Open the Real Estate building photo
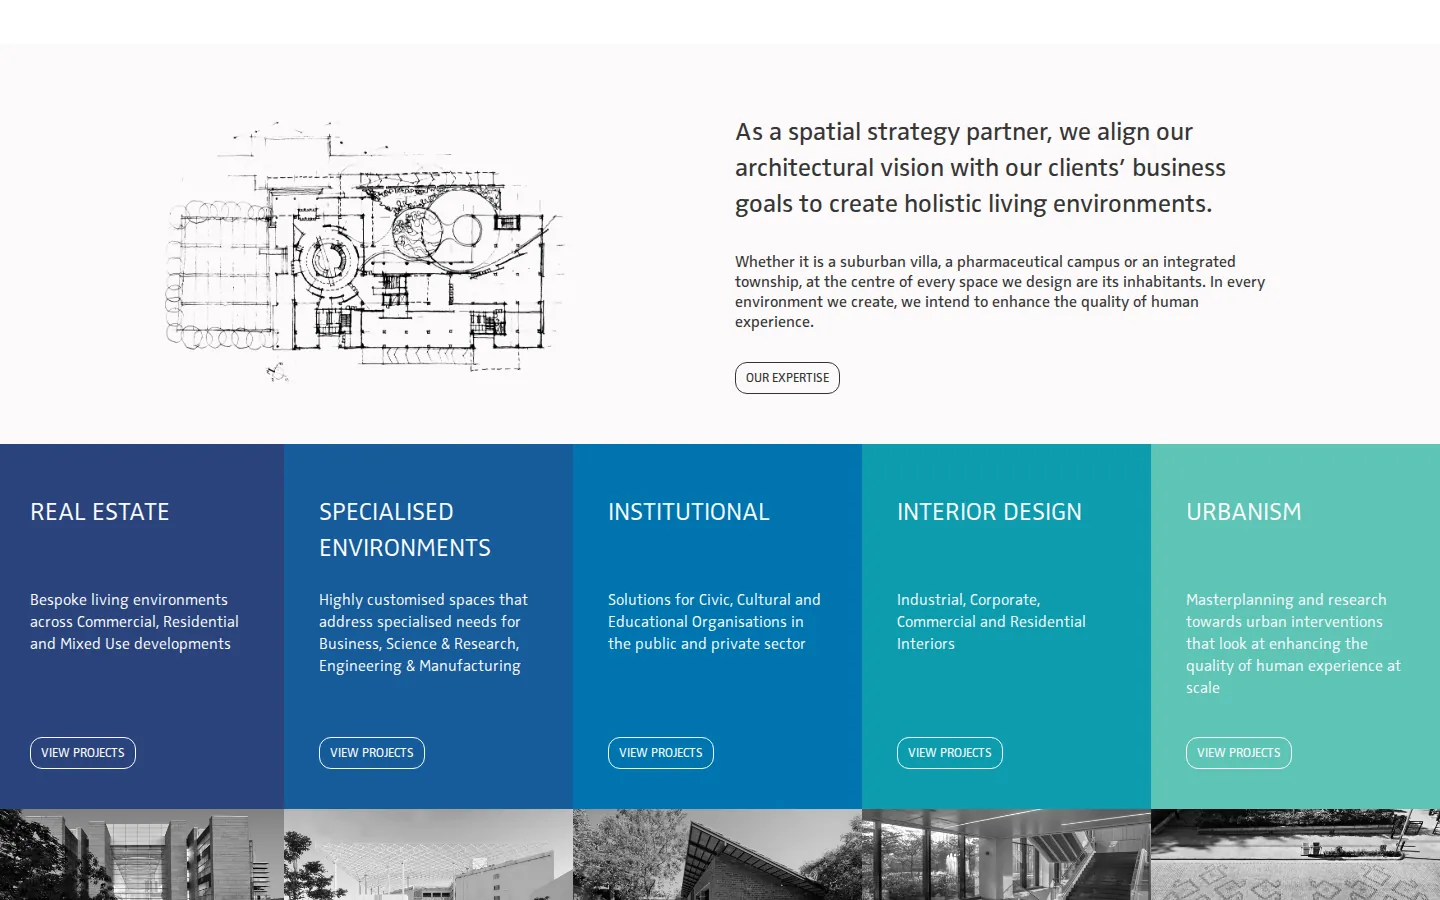This screenshot has width=1440, height=900. 142,854
